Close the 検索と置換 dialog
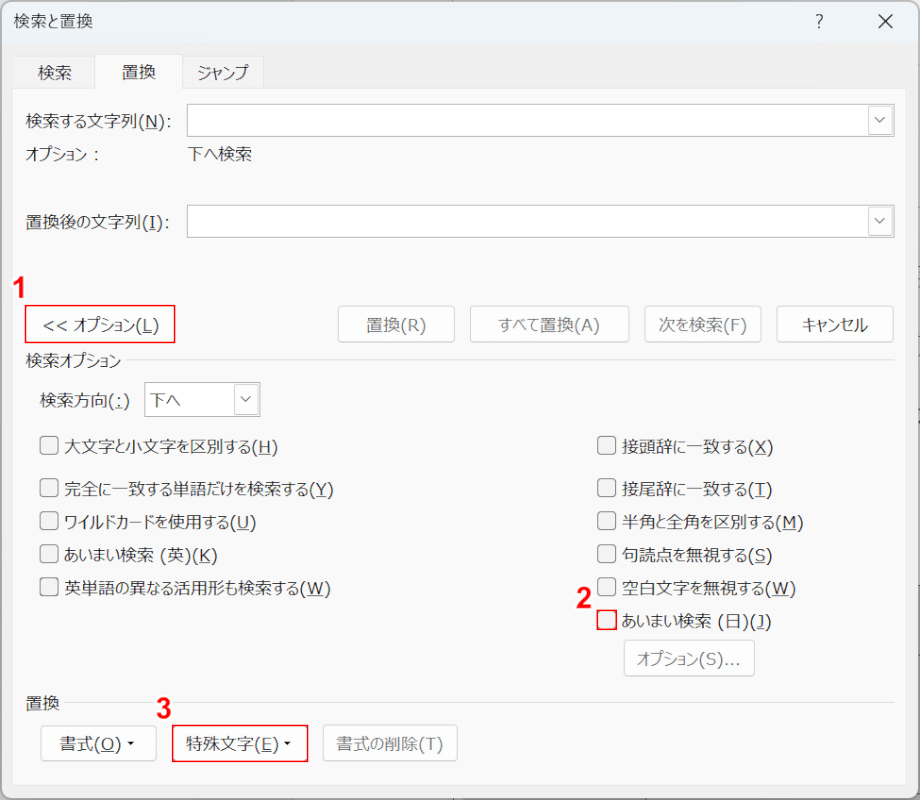This screenshot has height=800, width=920. point(885,22)
